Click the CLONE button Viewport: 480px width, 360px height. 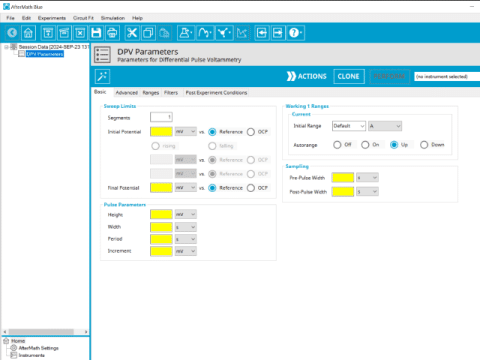(348, 76)
